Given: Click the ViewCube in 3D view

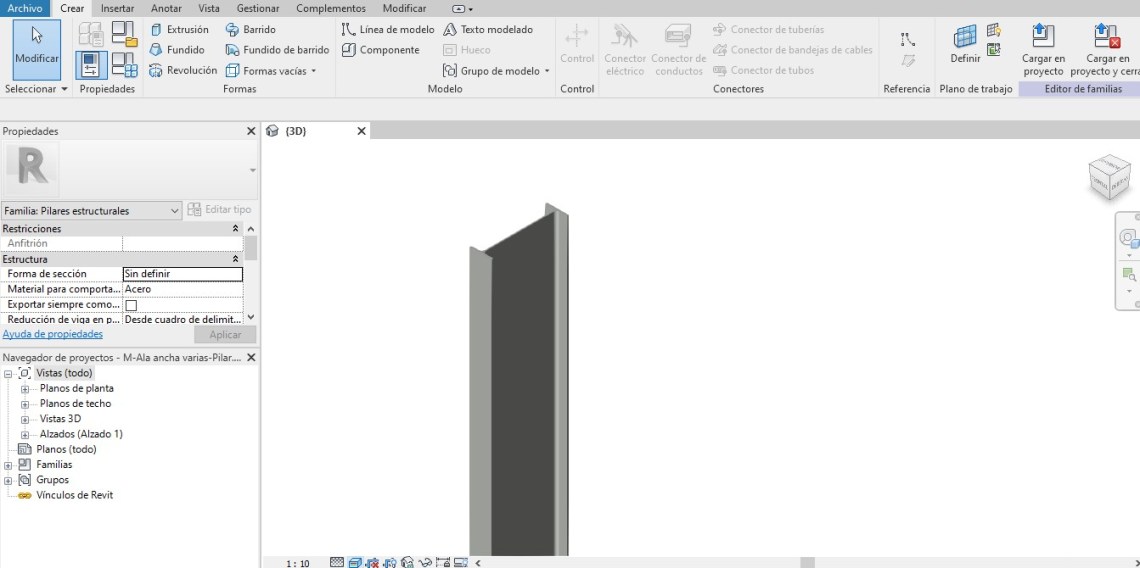Looking at the screenshot, I should (x=1109, y=177).
